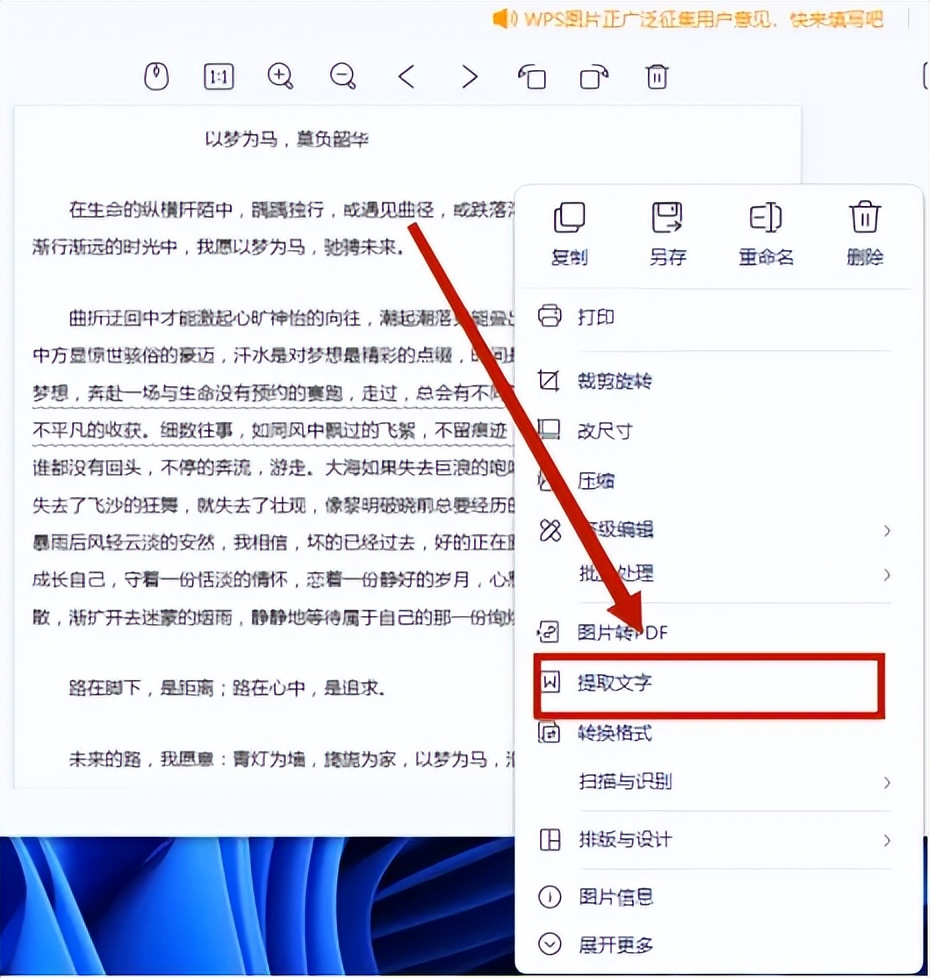The width and height of the screenshot is (930, 978).
Task: Click the 1:1 actual size icon
Action: click(x=217, y=76)
